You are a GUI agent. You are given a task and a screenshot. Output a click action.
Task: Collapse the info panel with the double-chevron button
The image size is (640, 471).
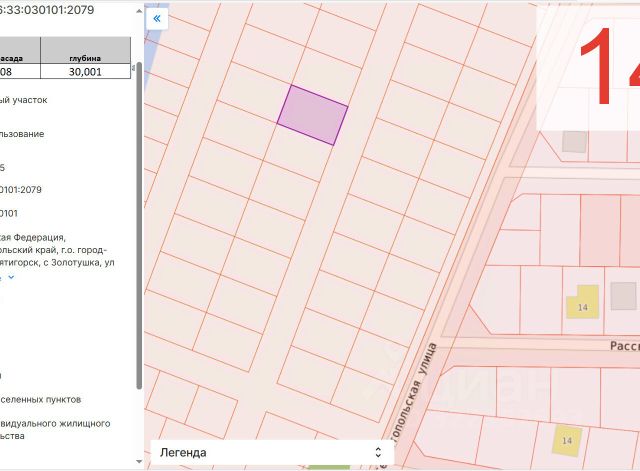[157, 18]
